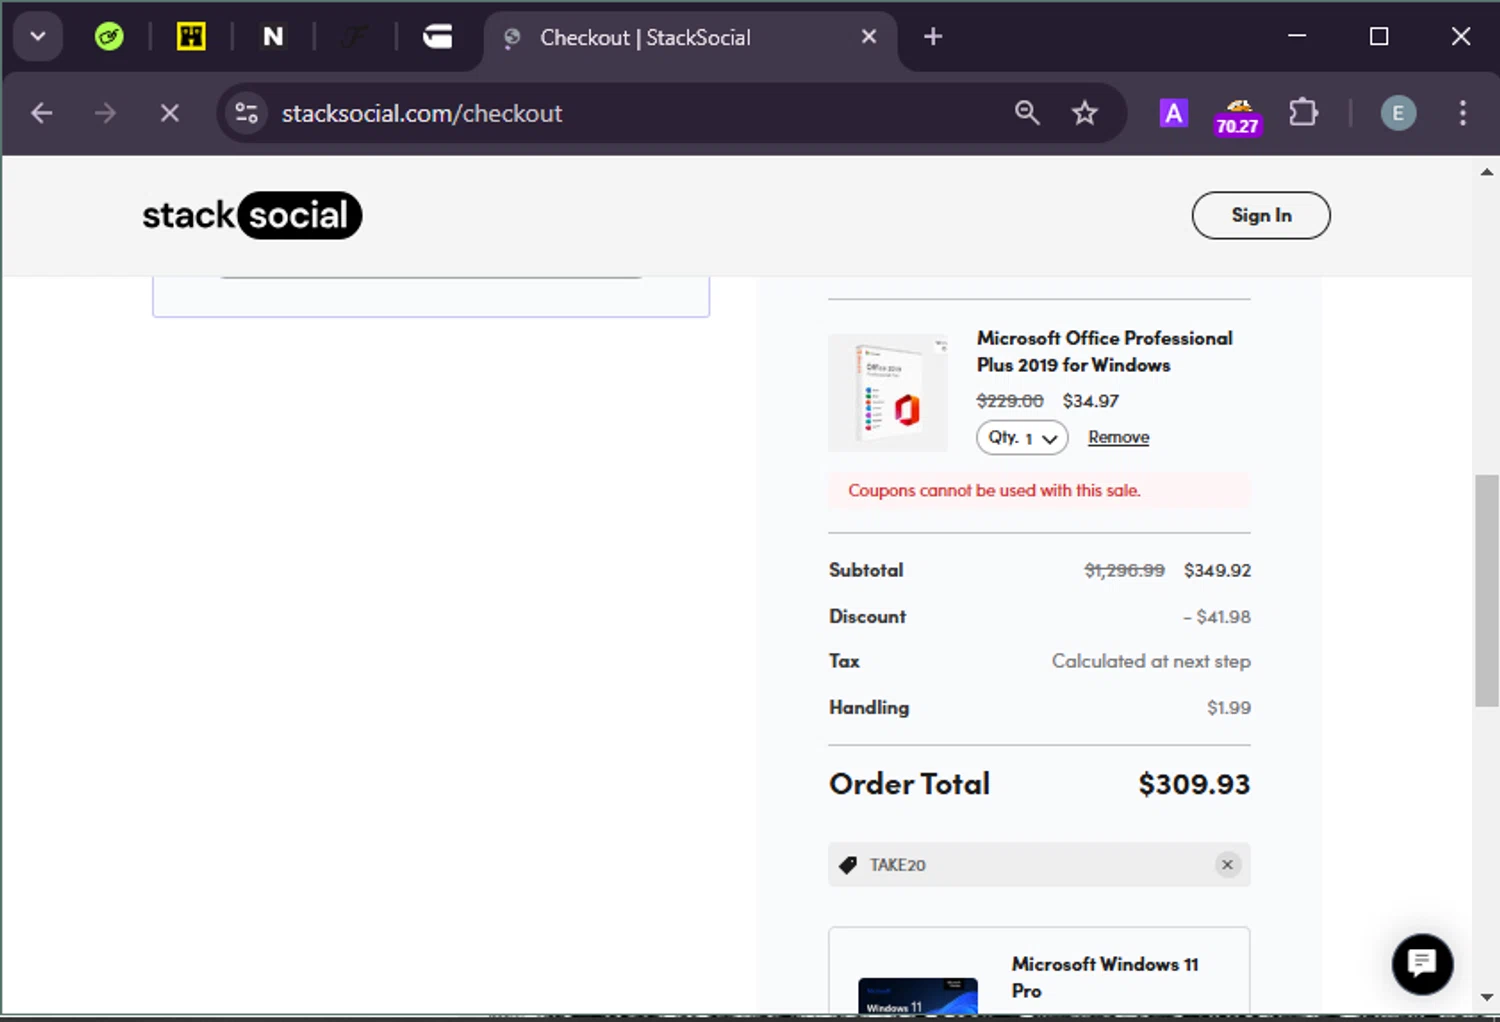Maximize the browser window
This screenshot has width=1500, height=1022.
[1379, 36]
